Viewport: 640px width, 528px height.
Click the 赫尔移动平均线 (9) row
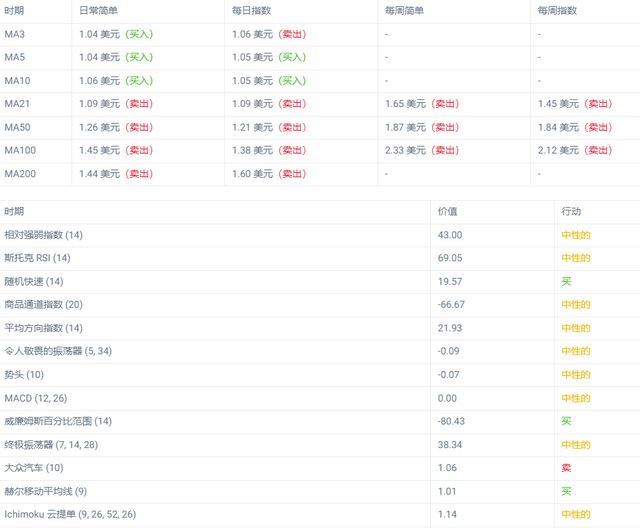point(320,491)
